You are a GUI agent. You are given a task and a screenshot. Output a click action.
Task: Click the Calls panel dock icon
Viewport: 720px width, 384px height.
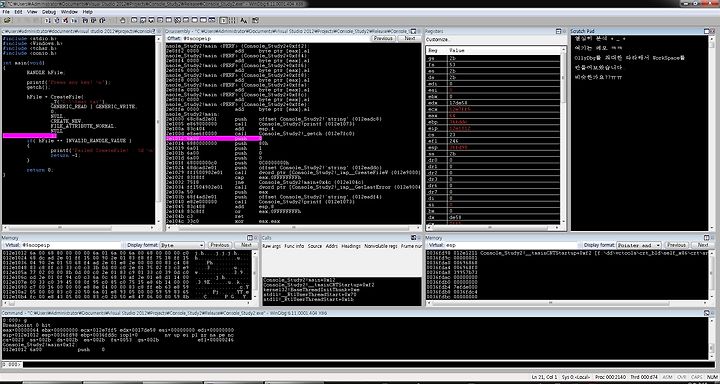tap(413, 238)
